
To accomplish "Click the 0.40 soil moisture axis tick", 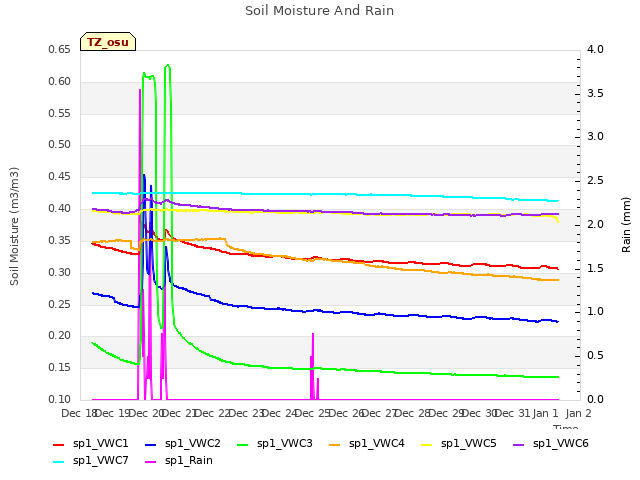I will [x=60, y=208].
